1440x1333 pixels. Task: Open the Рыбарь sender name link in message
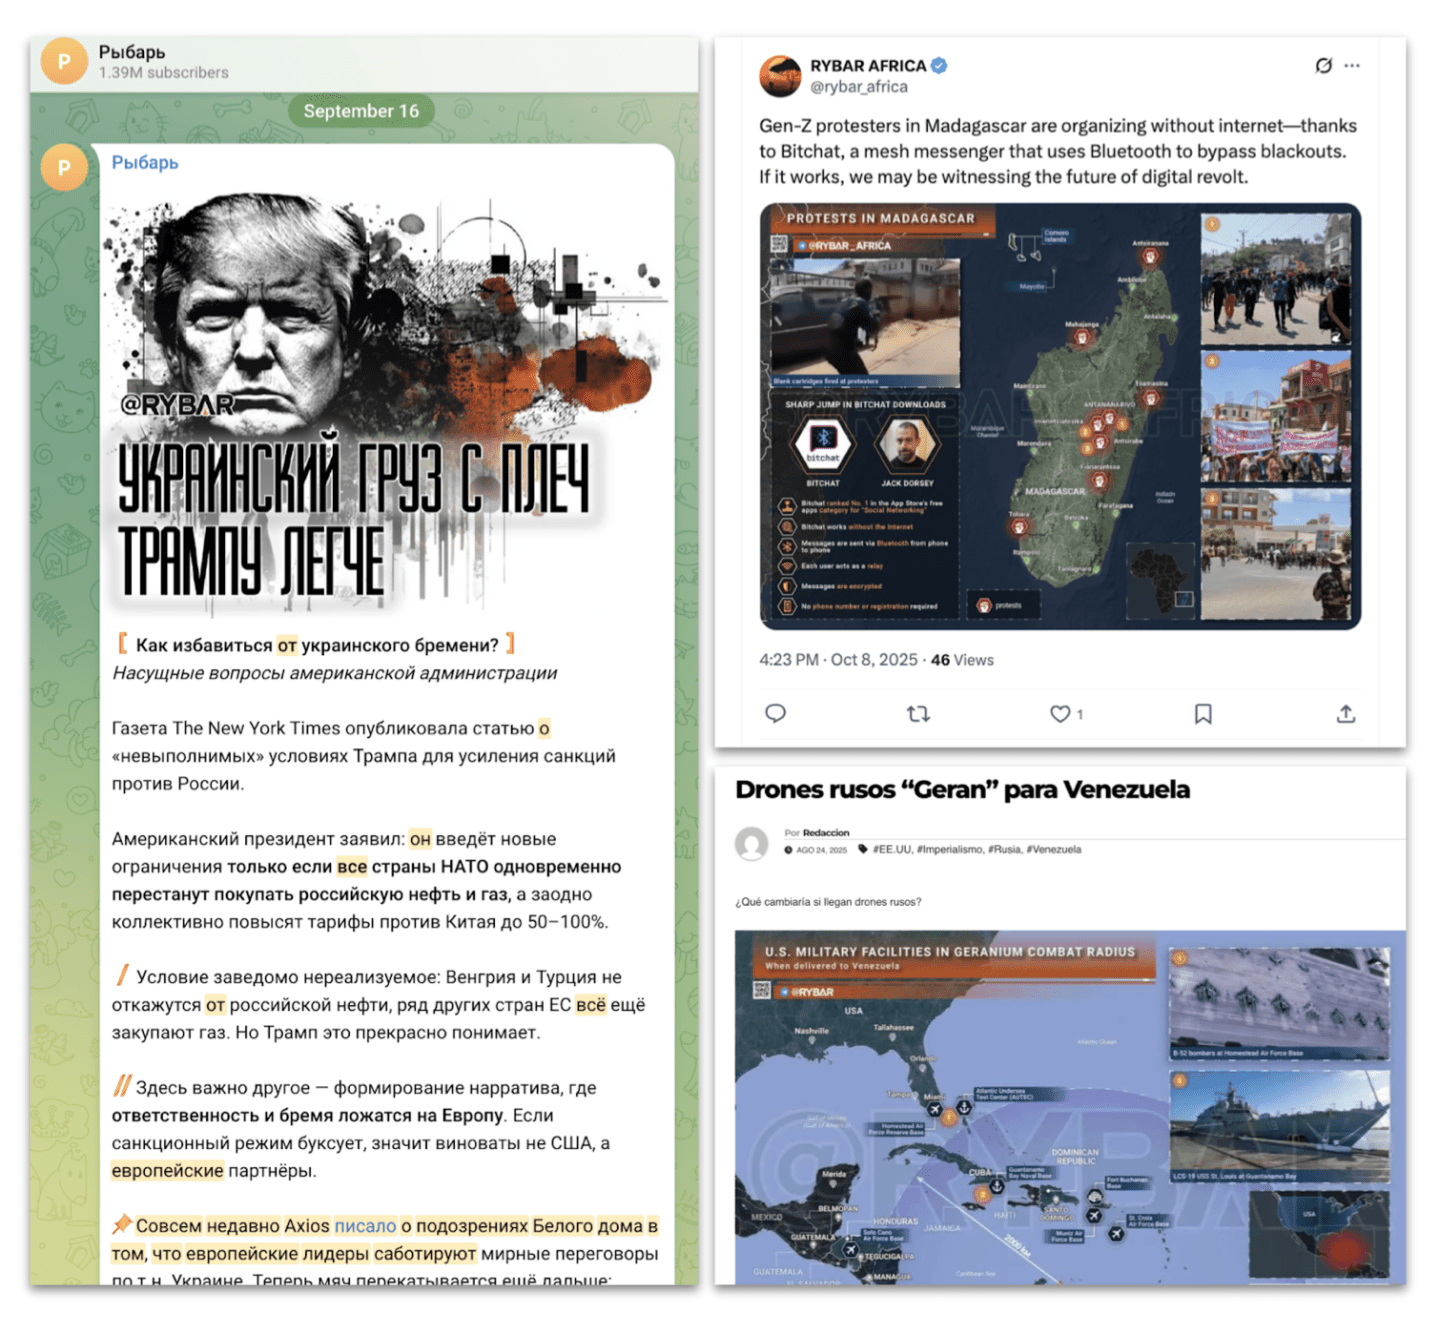[x=145, y=162]
